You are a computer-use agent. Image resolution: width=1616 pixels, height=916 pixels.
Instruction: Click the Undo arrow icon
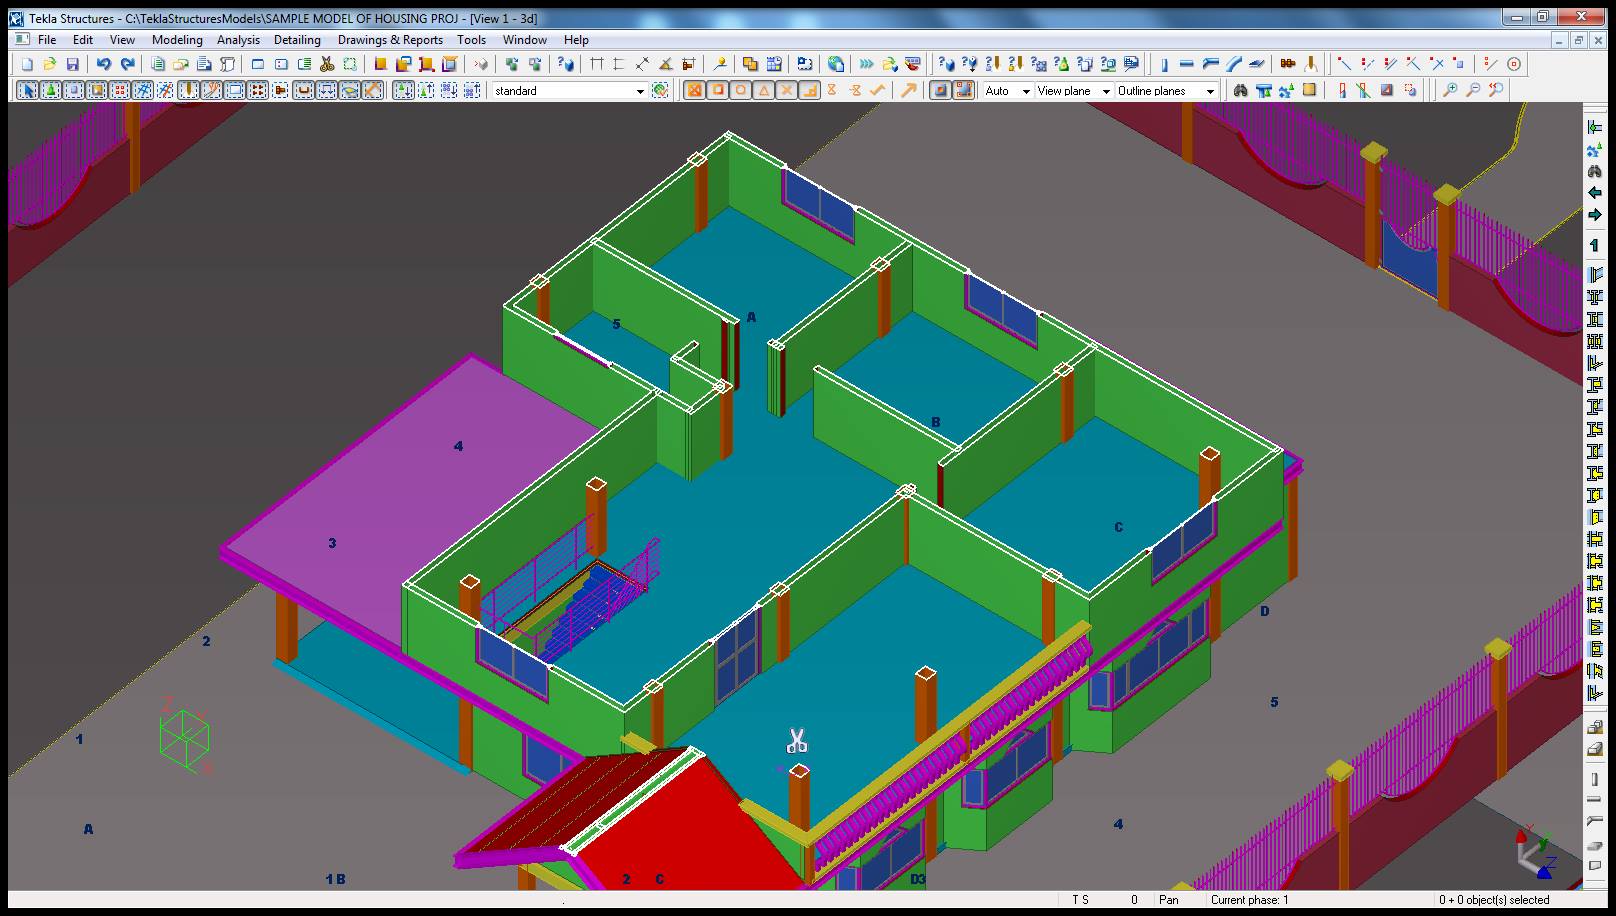coord(103,64)
